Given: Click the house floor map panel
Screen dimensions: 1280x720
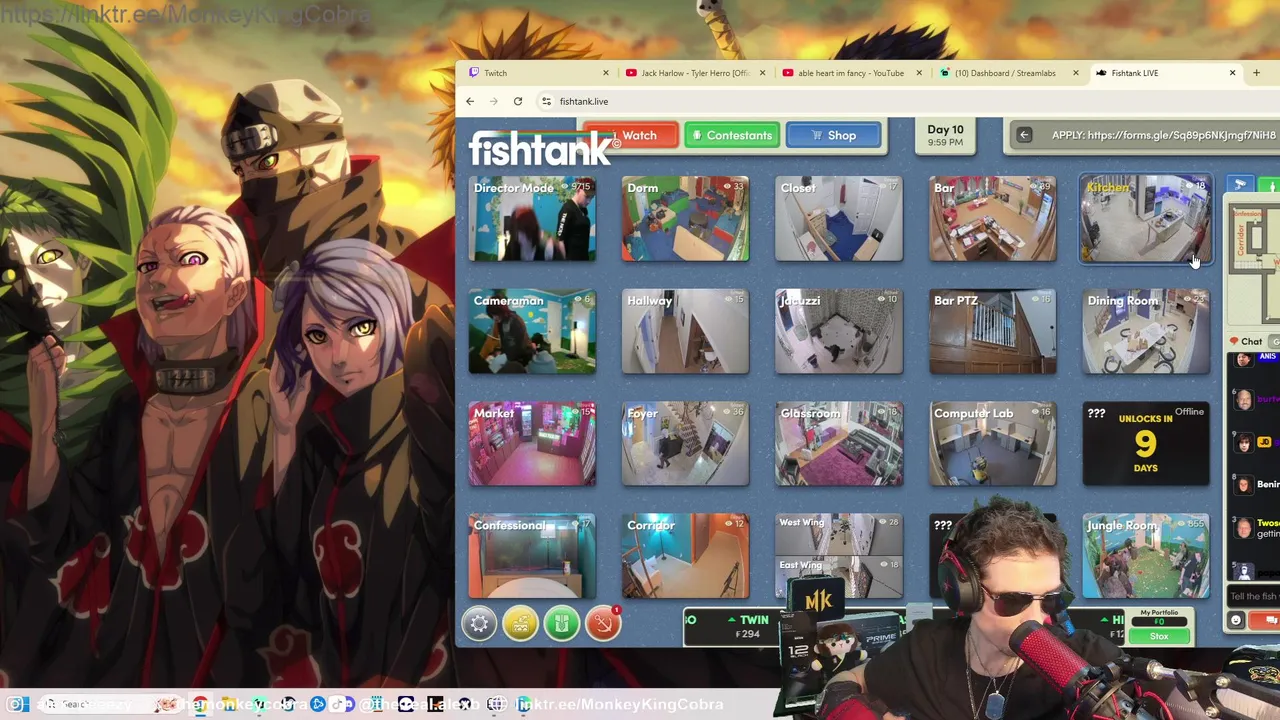Looking at the screenshot, I should [x=1255, y=262].
